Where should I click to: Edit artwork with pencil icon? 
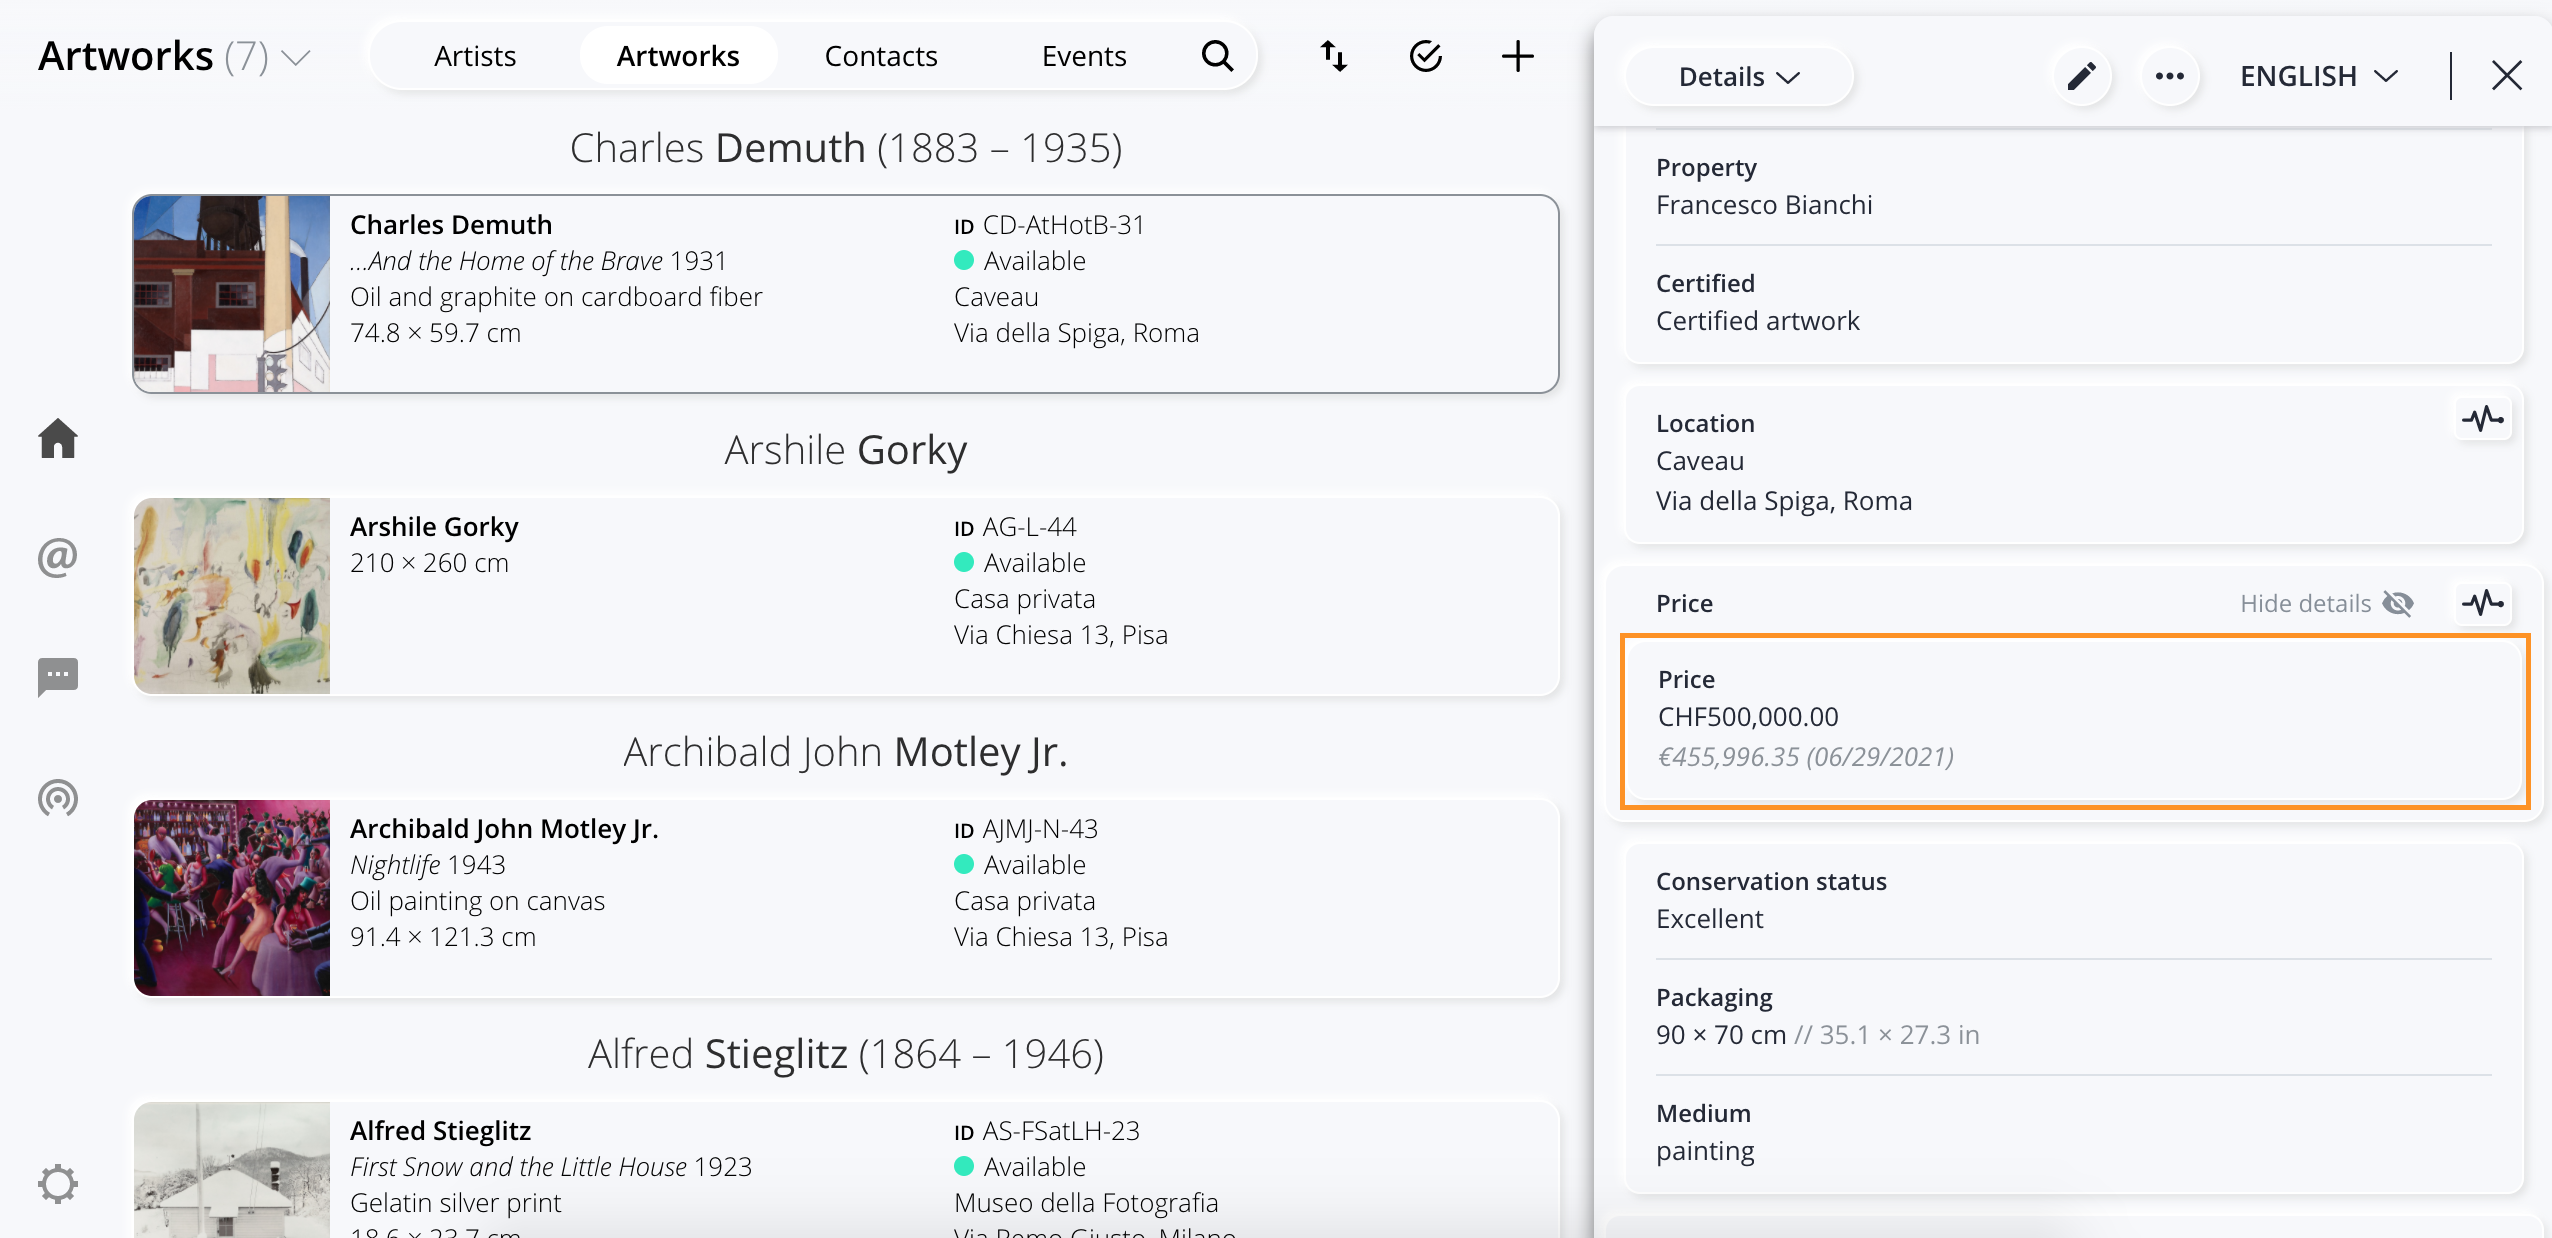pyautogui.click(x=2082, y=76)
